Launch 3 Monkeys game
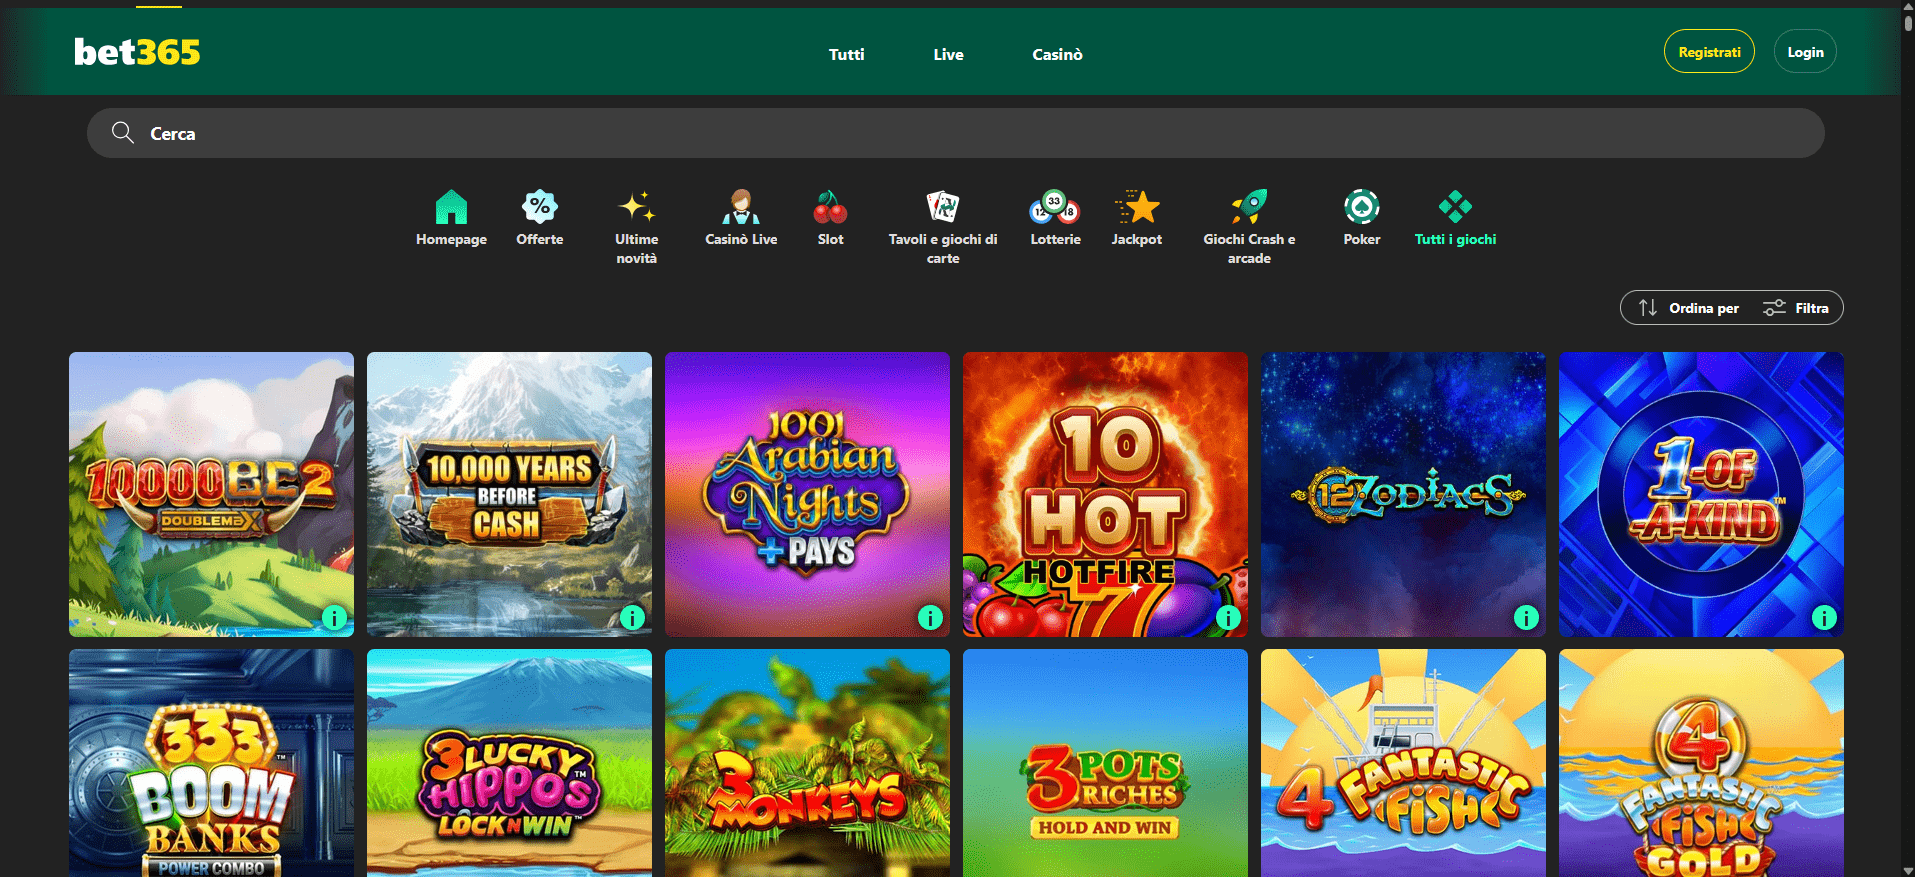Viewport: 1915px width, 877px height. (807, 763)
